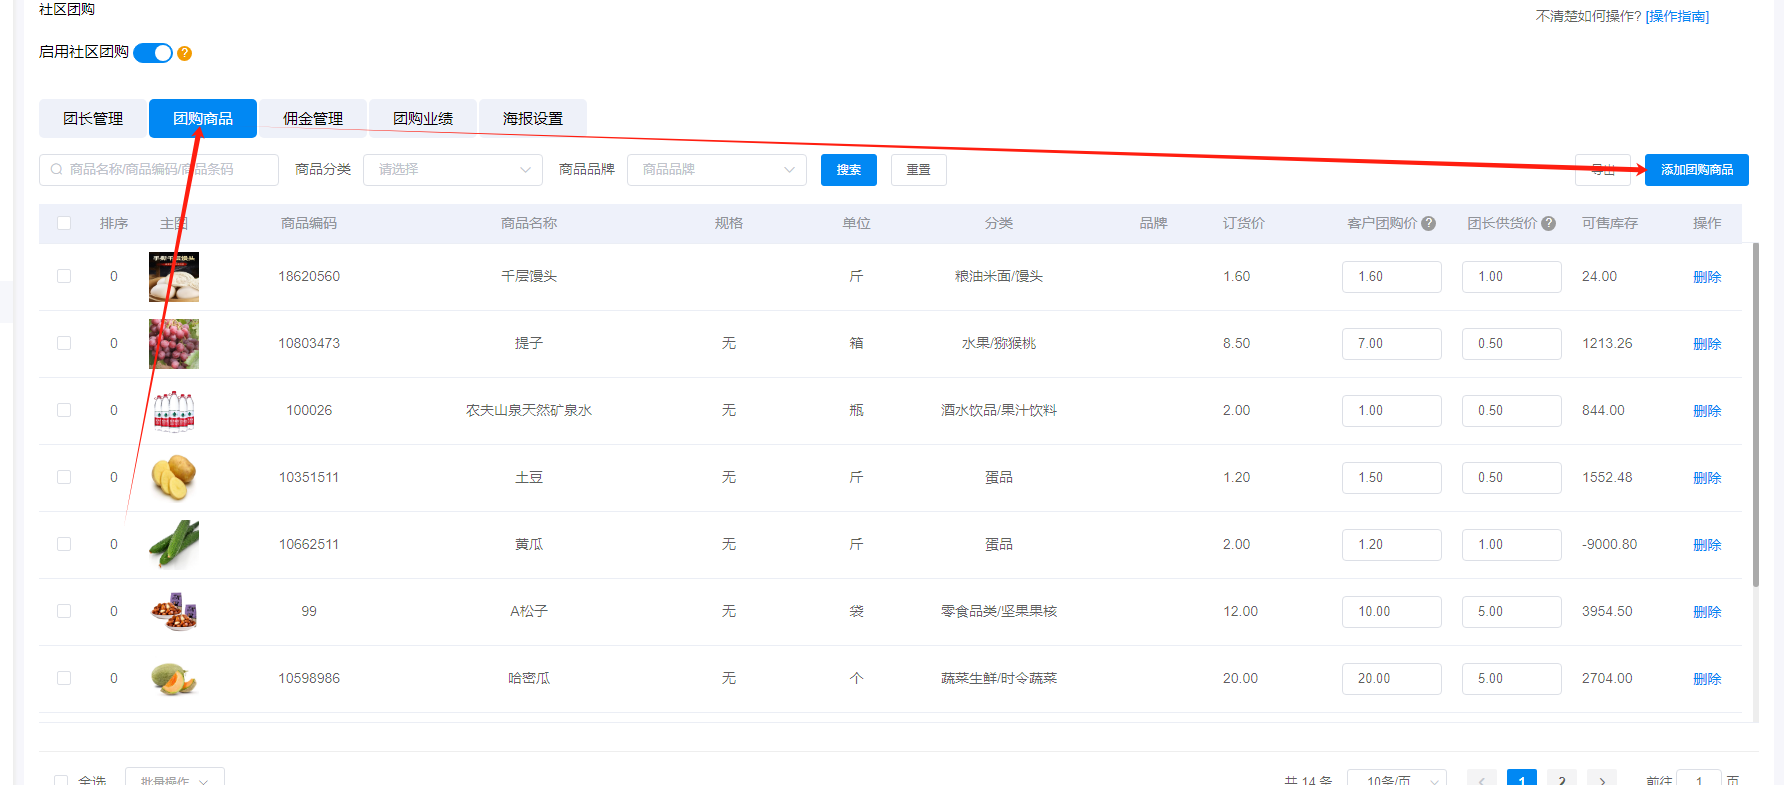
Task: Check the select-all checkbox in table header
Action: pyautogui.click(x=64, y=224)
